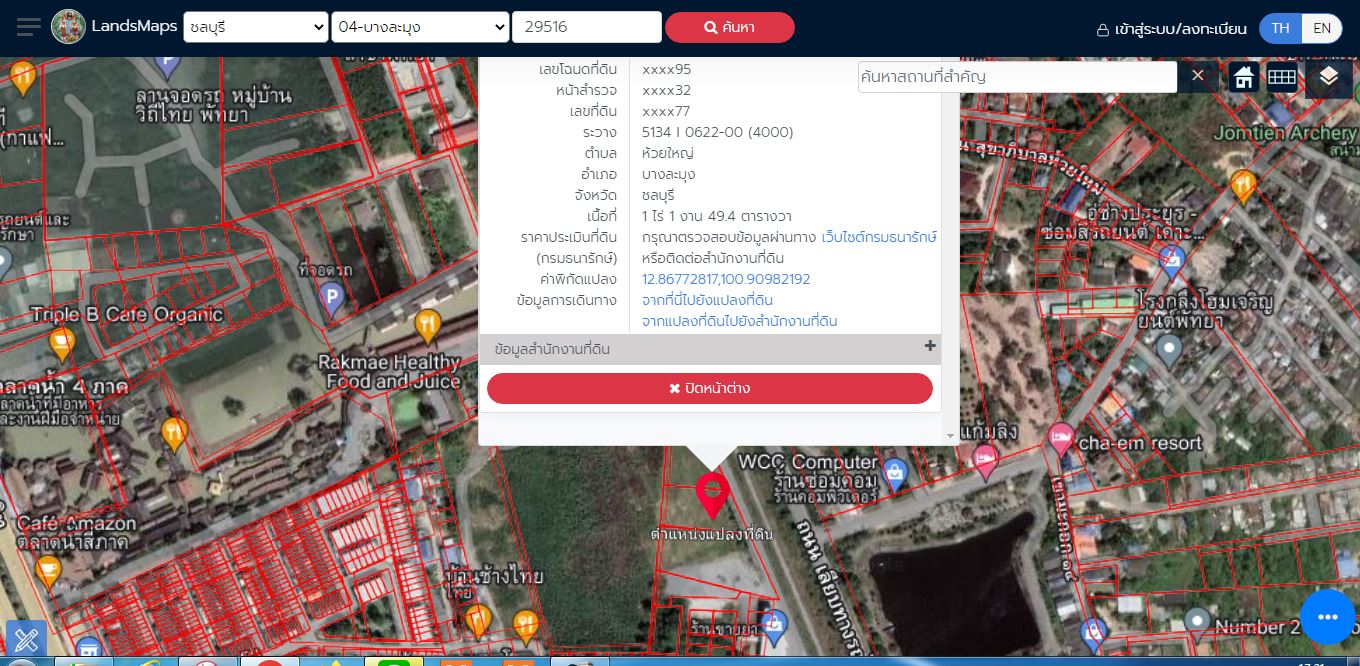The width and height of the screenshot is (1360, 666).
Task: Open the measurement tool ruler icon
Action: [26, 639]
